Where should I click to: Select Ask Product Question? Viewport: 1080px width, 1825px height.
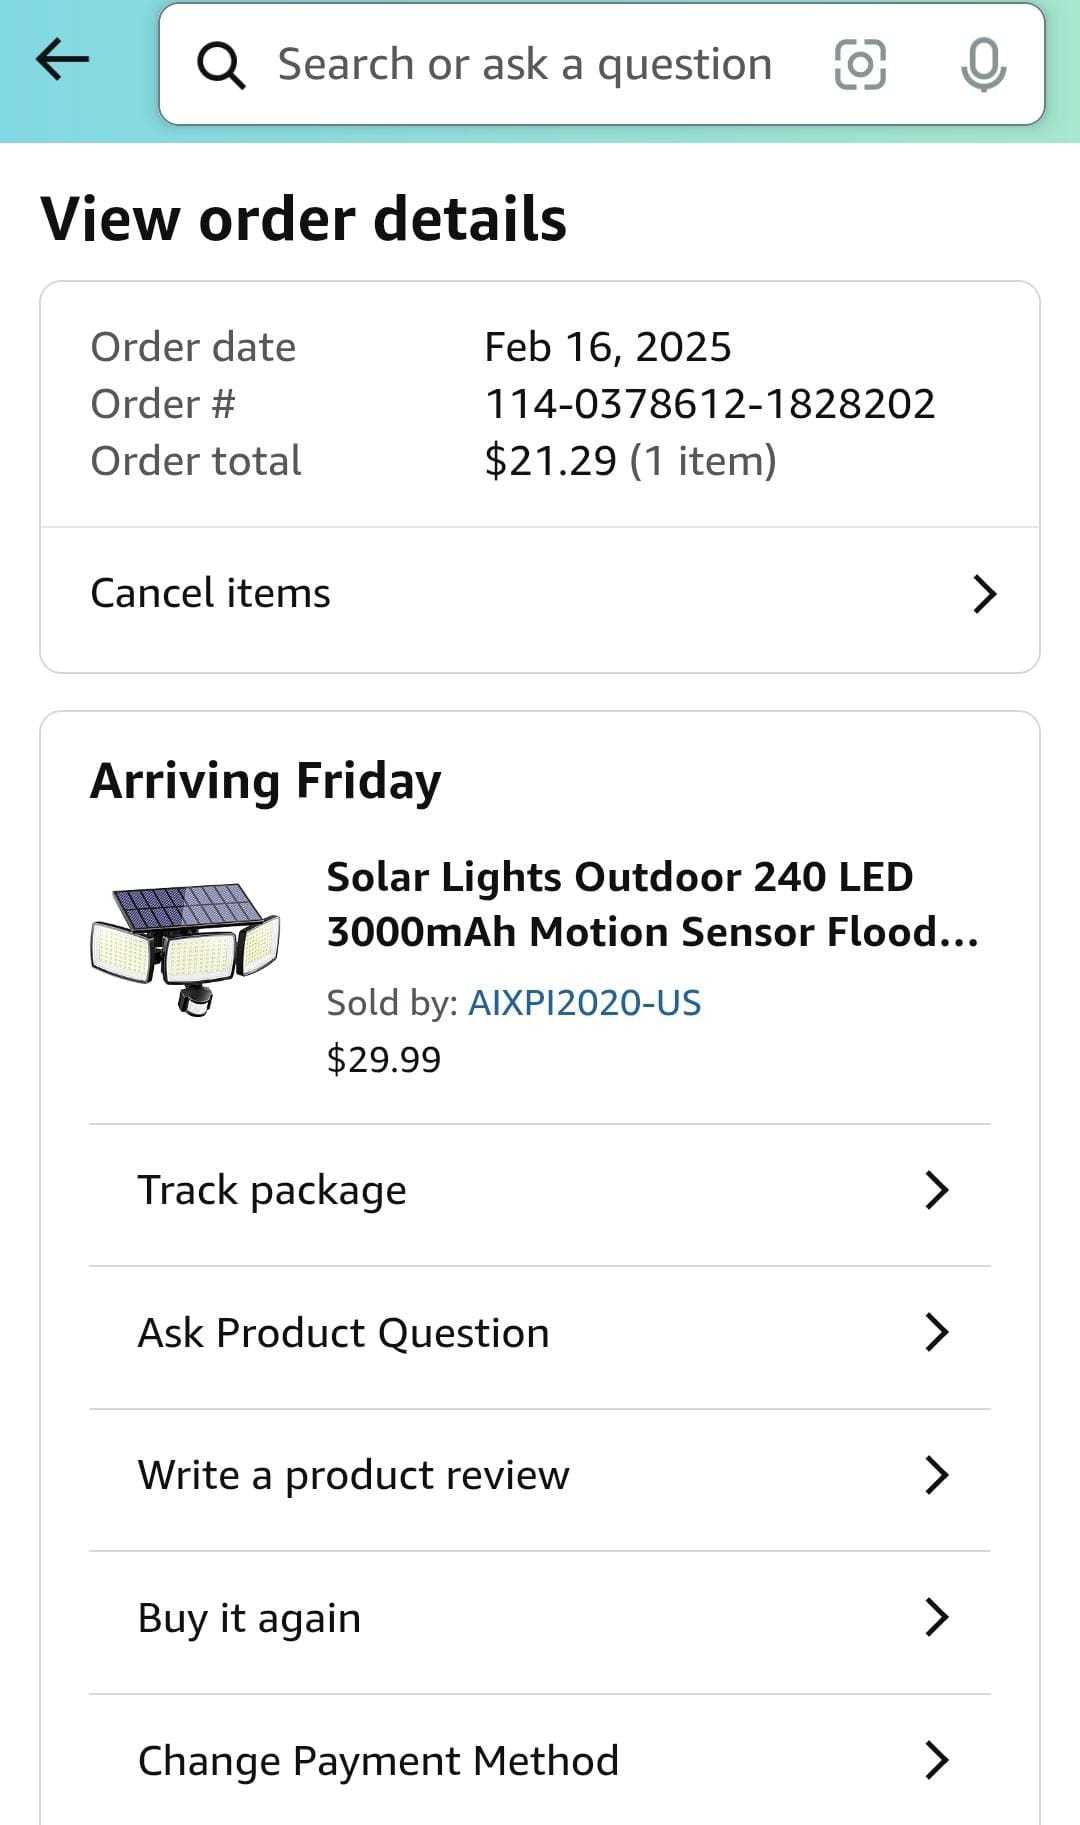coord(343,1333)
